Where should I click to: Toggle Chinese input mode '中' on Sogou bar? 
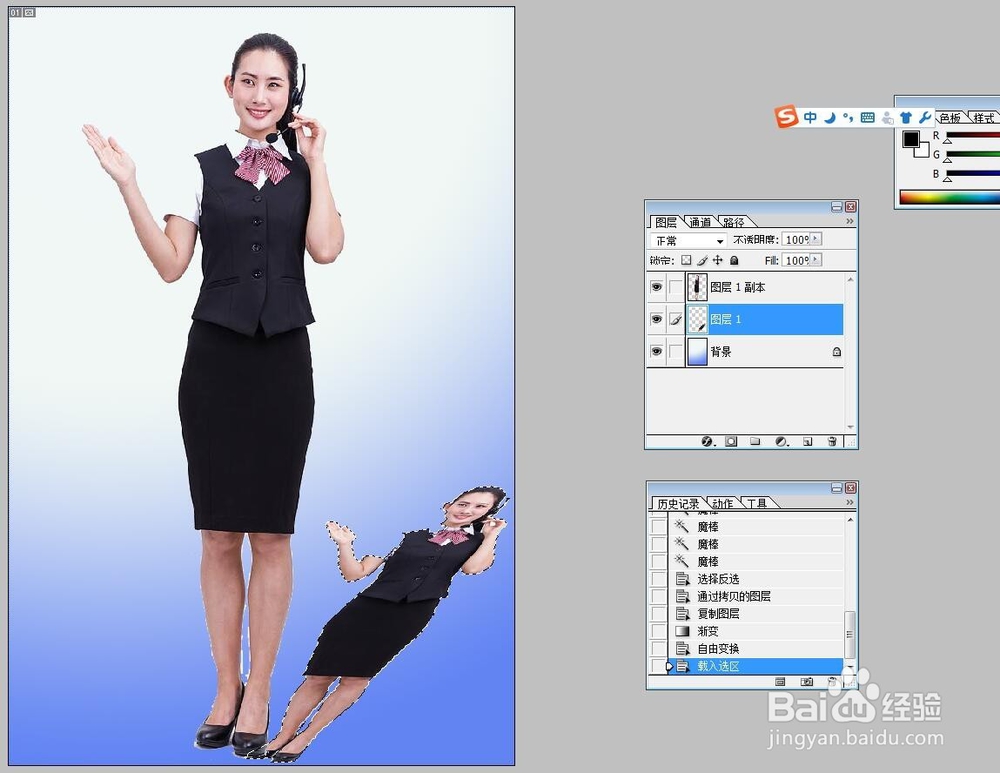pyautogui.click(x=810, y=117)
